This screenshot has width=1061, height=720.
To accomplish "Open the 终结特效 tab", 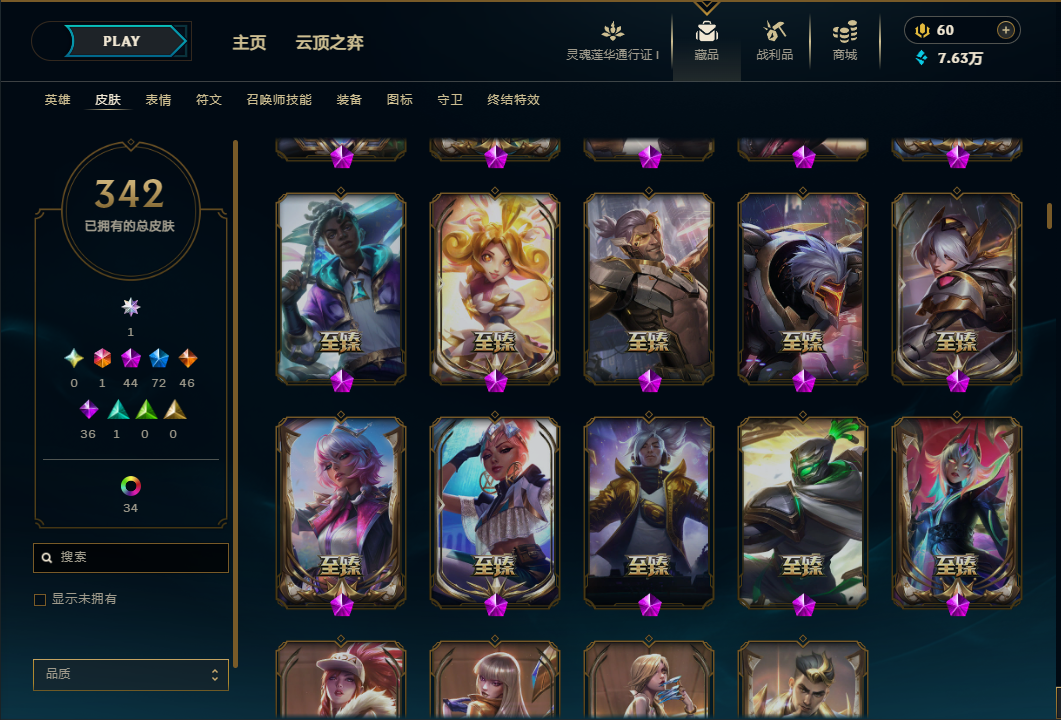I will tap(514, 99).
